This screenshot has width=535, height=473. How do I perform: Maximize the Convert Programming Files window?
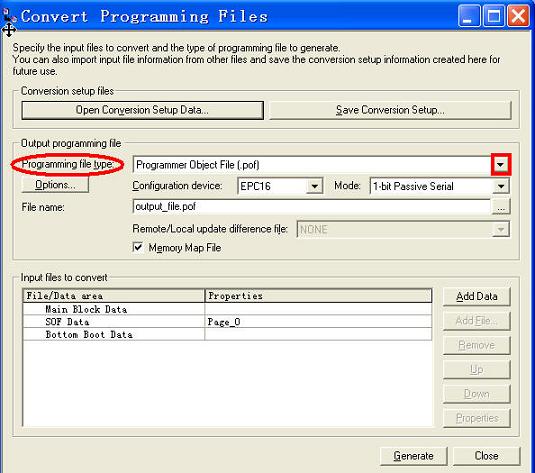(493, 16)
